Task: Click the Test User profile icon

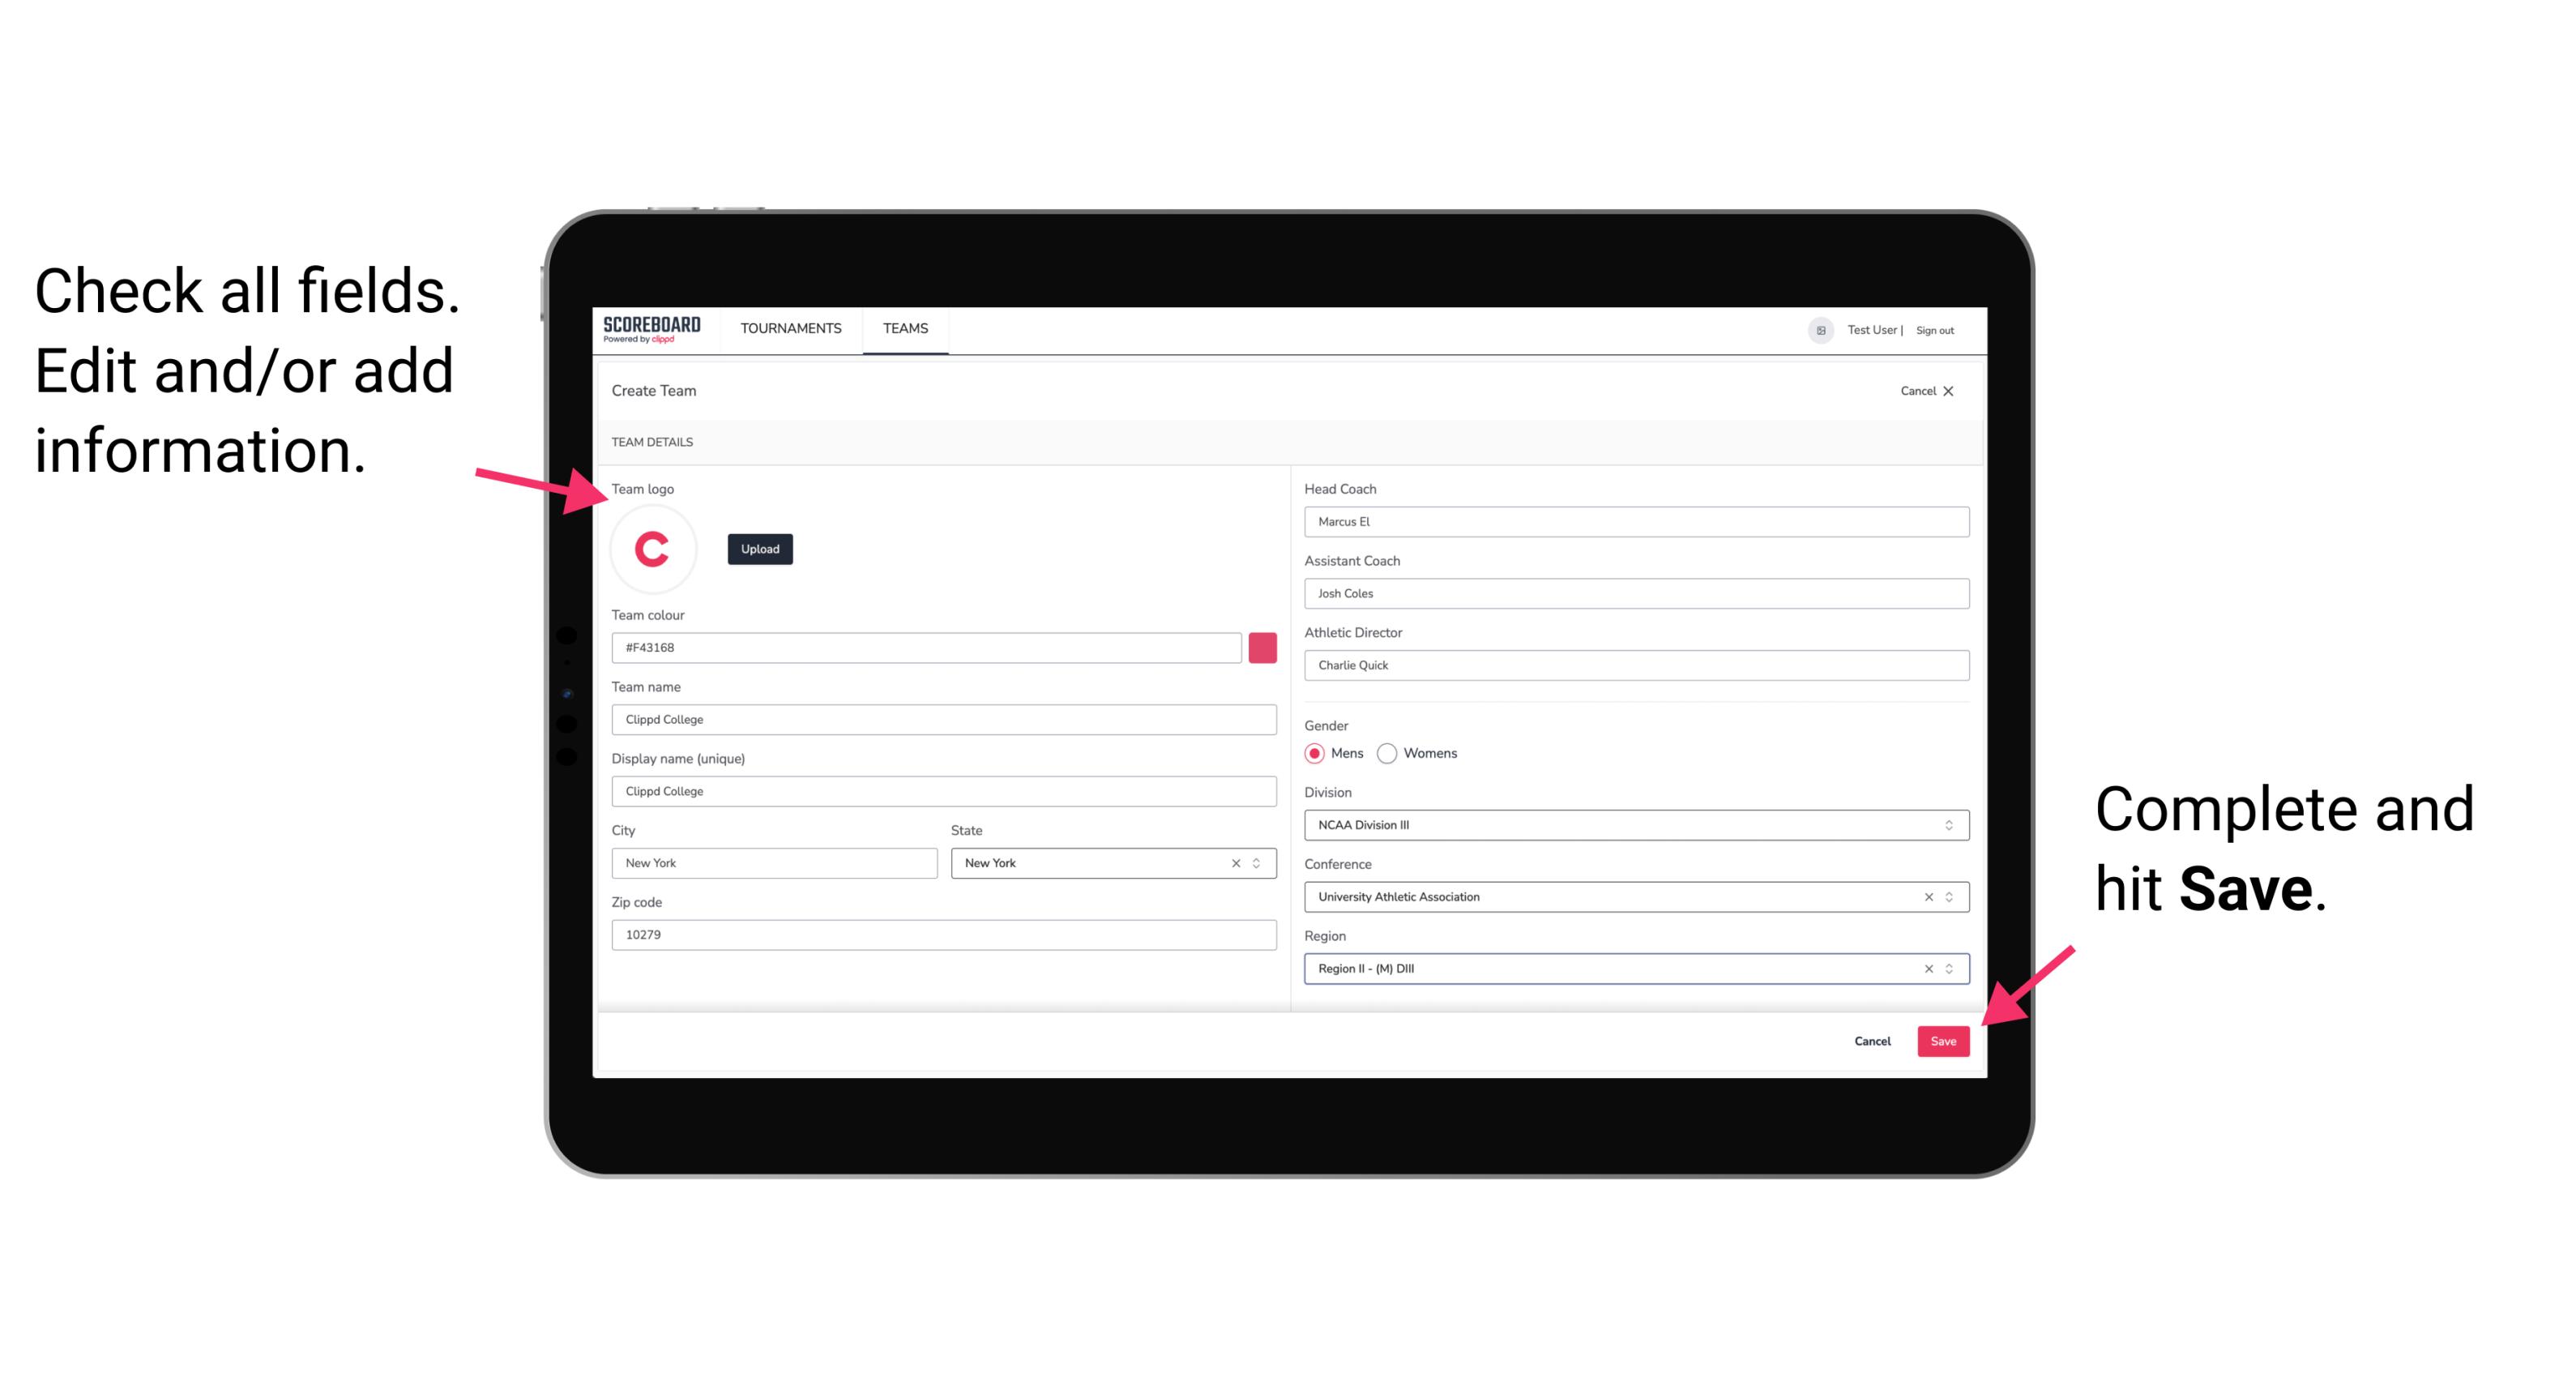Action: click(1815, 327)
